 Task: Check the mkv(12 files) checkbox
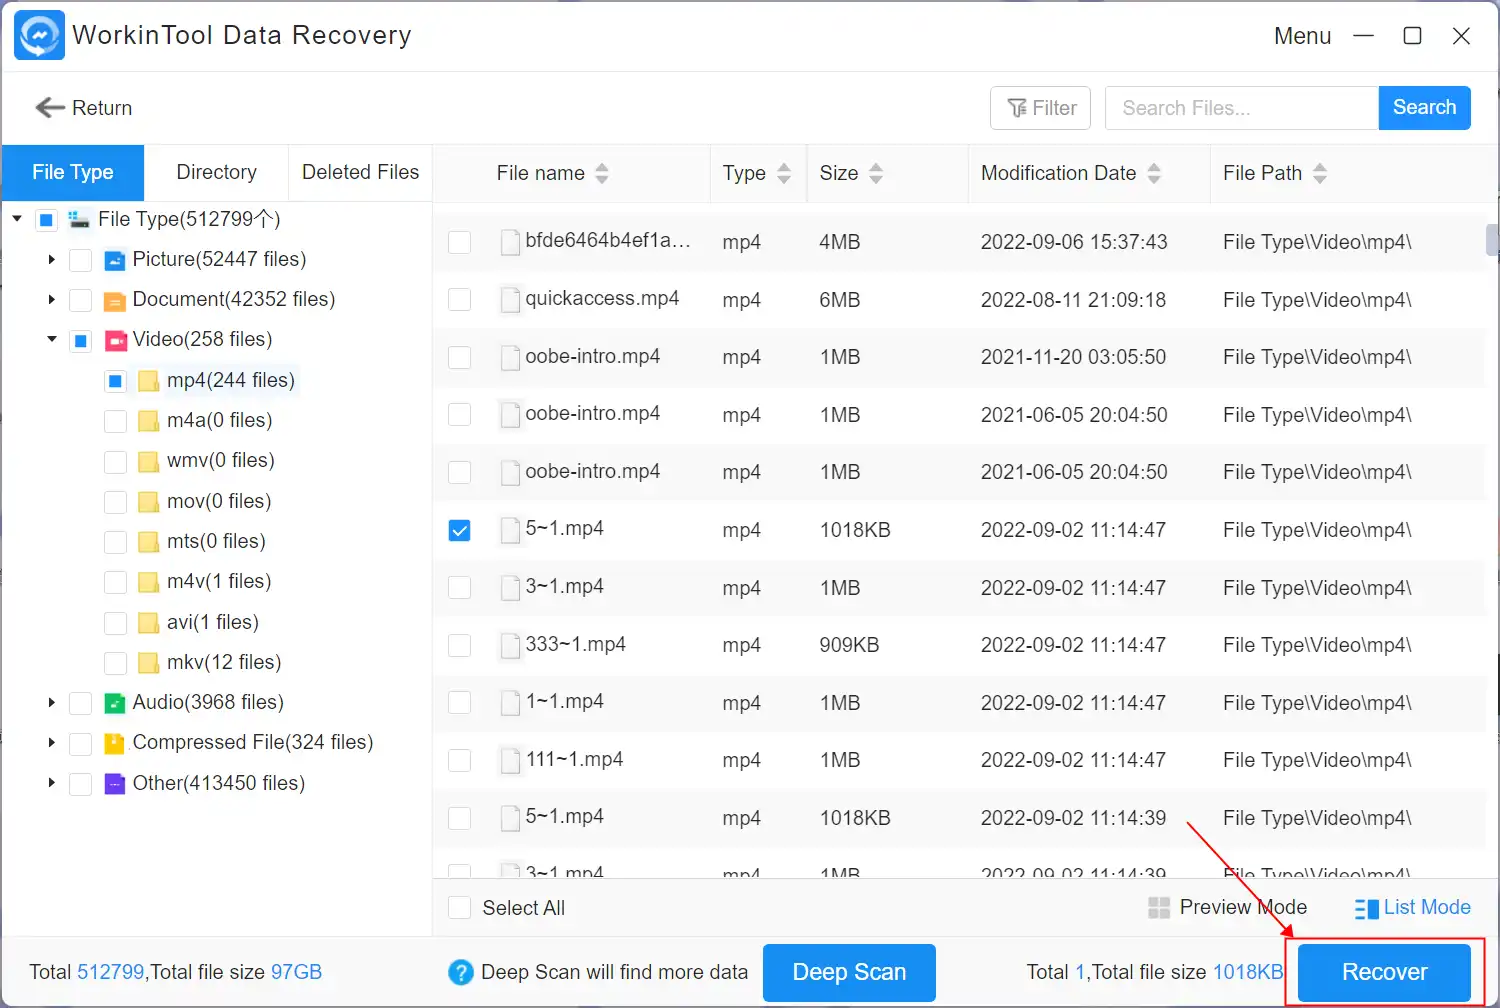pos(115,663)
